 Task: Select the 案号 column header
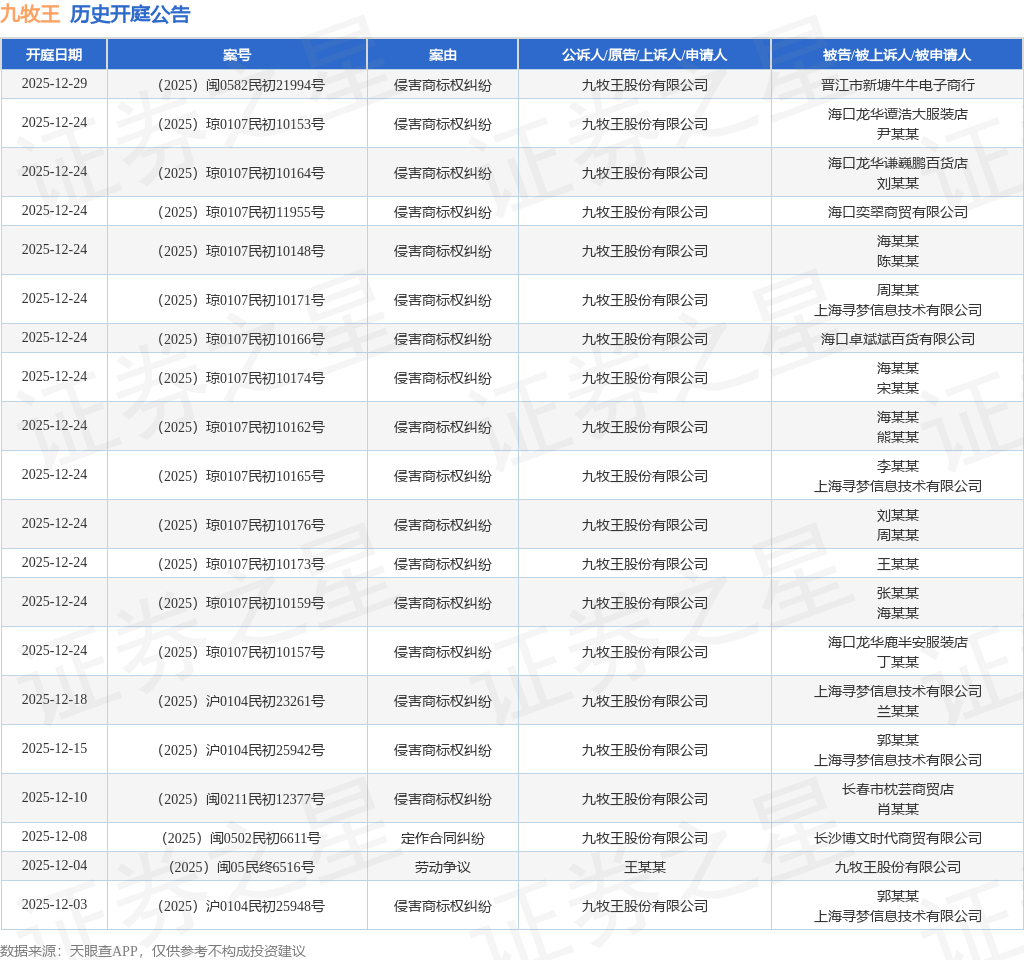(x=237, y=55)
